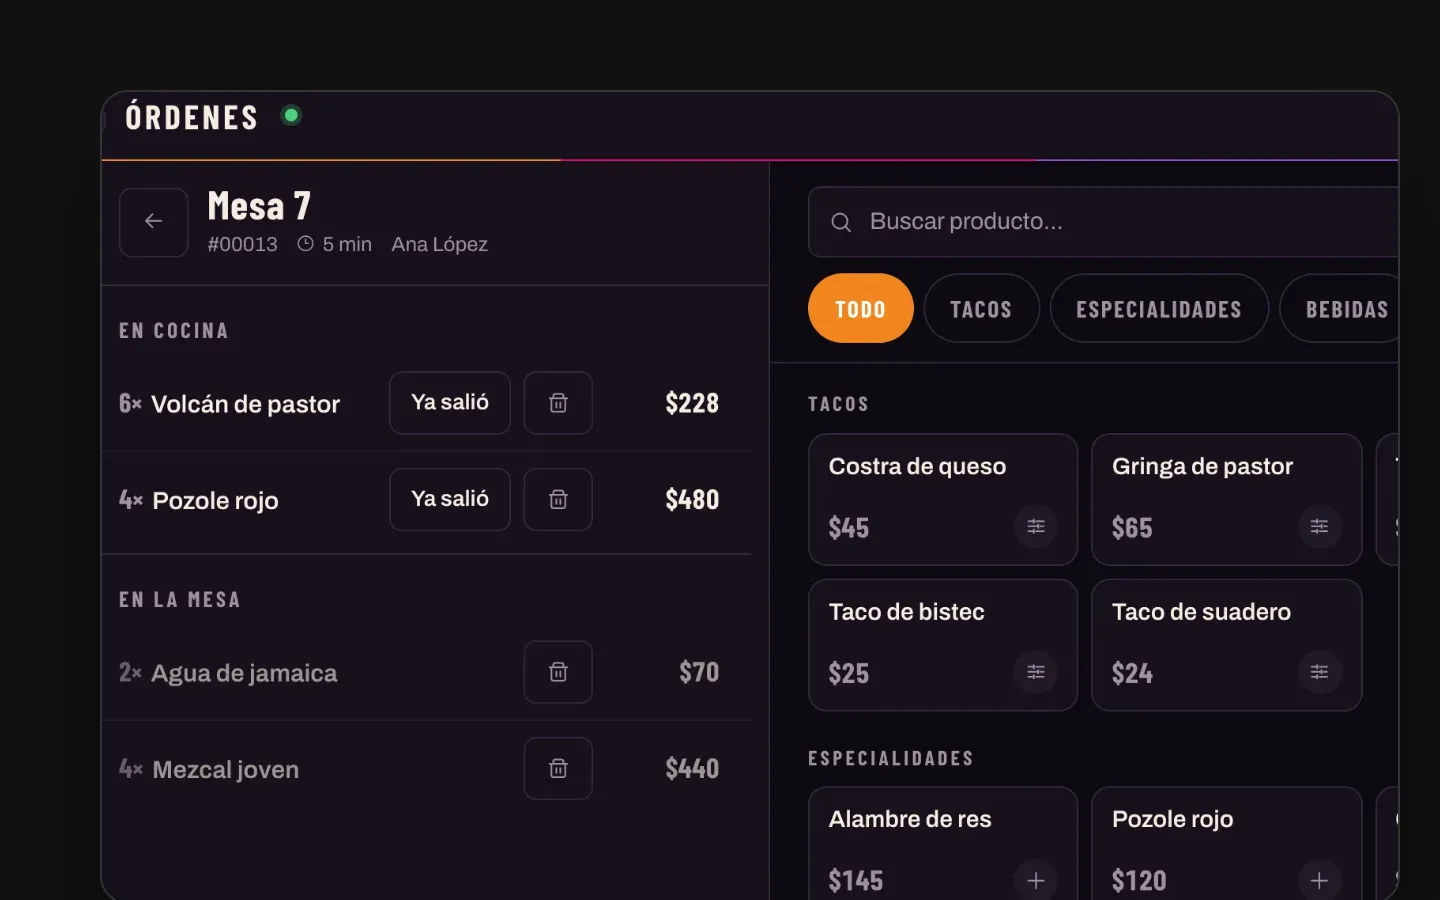Click the $440 price for Mezcal joven
The height and width of the screenshot is (900, 1440).
point(692,768)
